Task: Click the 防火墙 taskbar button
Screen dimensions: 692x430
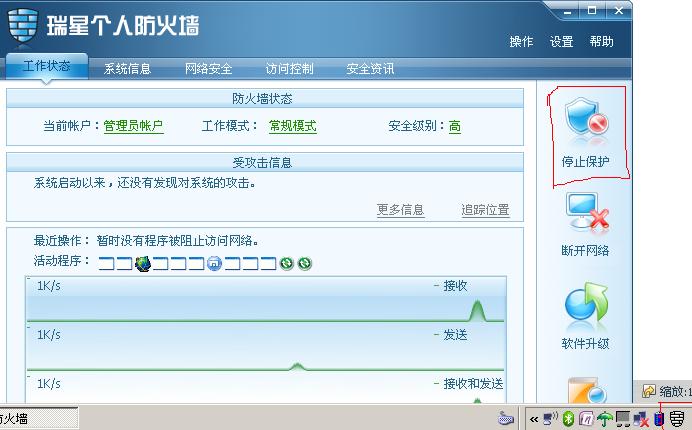Action: (39, 418)
